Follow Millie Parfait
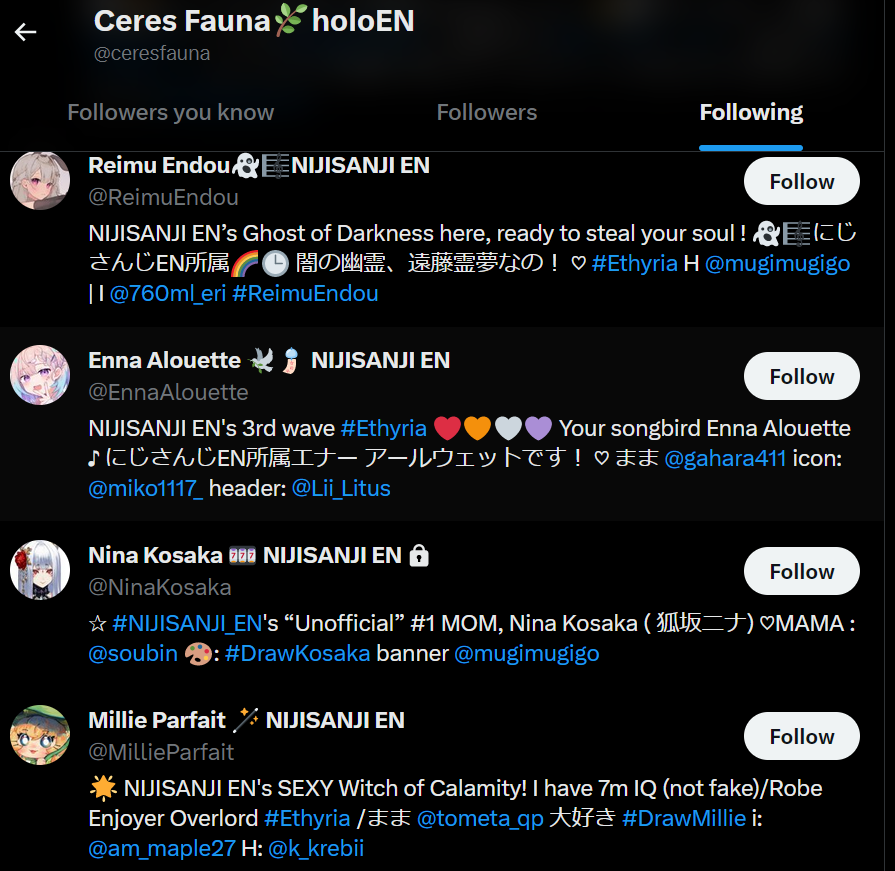 click(x=801, y=736)
